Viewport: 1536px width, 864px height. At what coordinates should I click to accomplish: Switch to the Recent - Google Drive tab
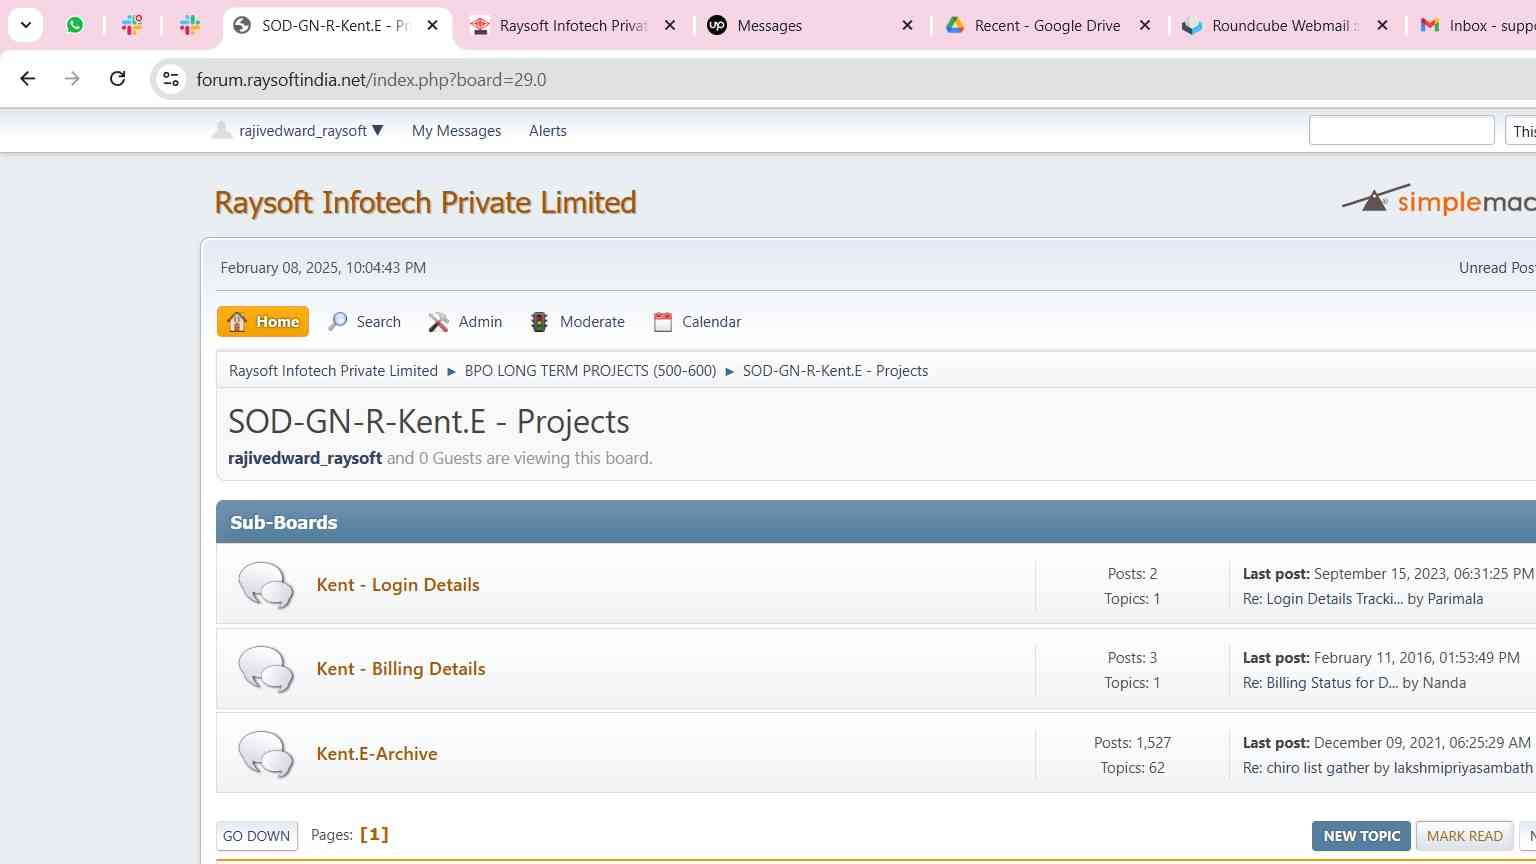1047,26
